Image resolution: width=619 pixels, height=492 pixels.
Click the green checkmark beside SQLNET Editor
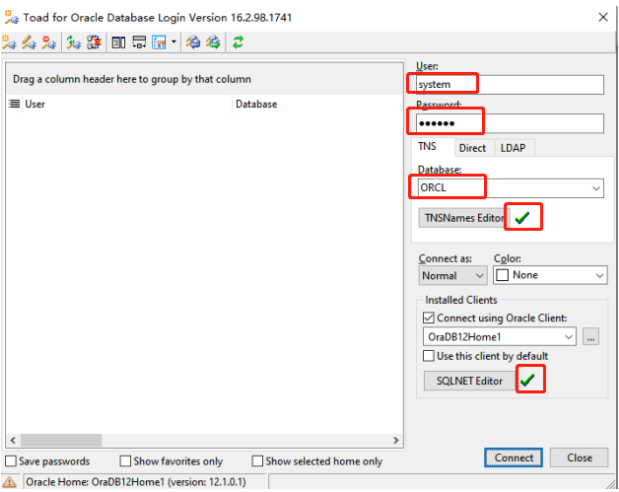coord(527,380)
